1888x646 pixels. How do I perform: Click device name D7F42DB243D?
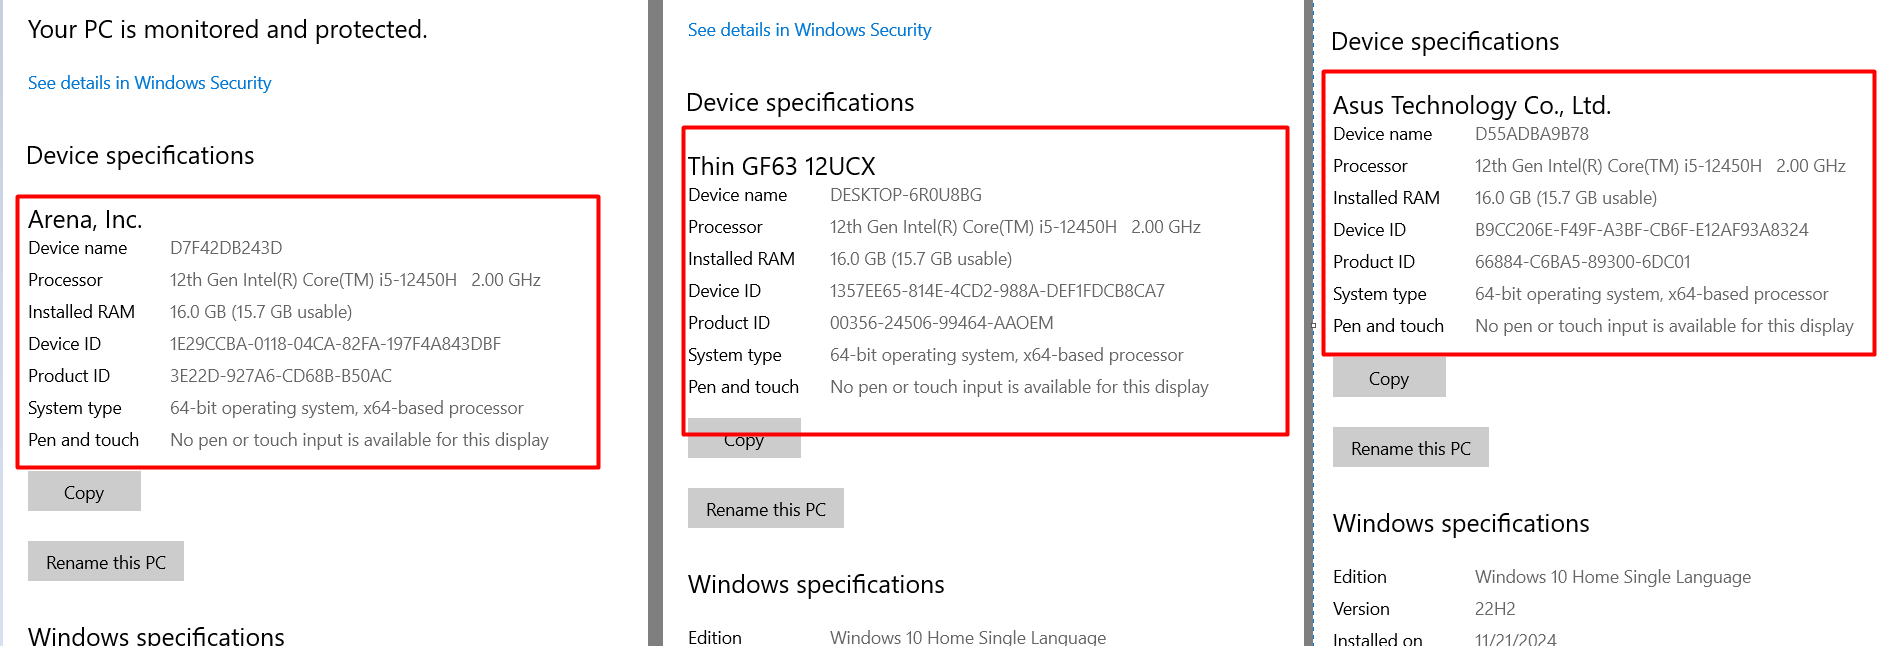point(226,248)
